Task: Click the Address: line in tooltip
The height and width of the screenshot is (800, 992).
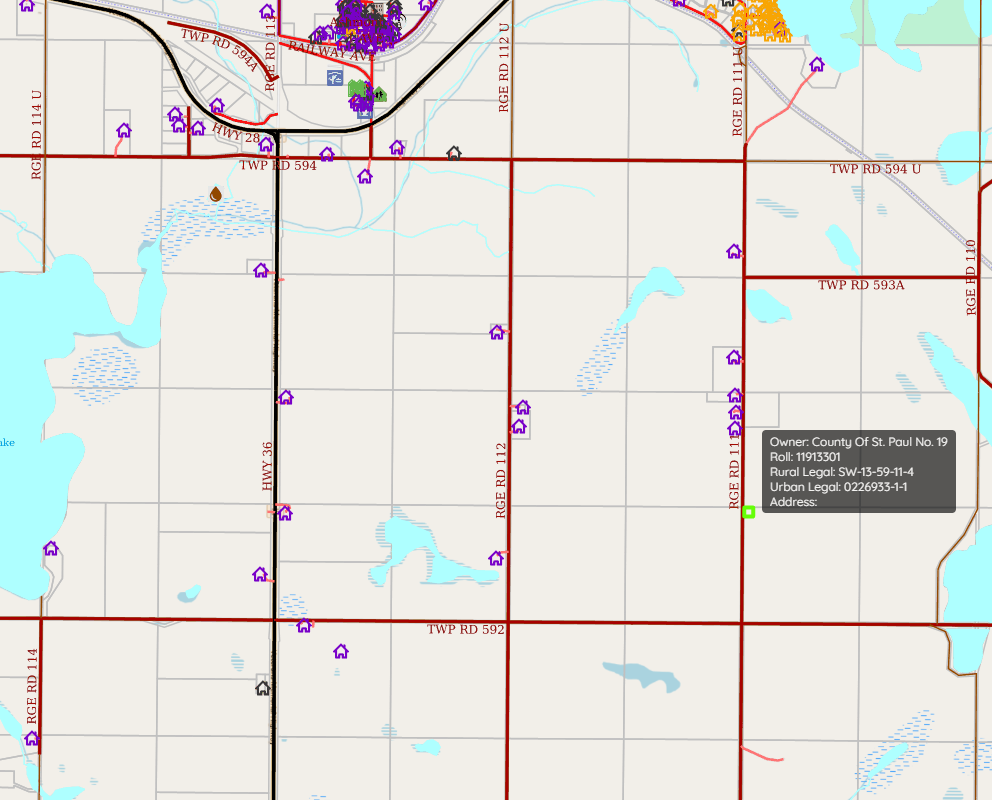Action: [x=793, y=502]
